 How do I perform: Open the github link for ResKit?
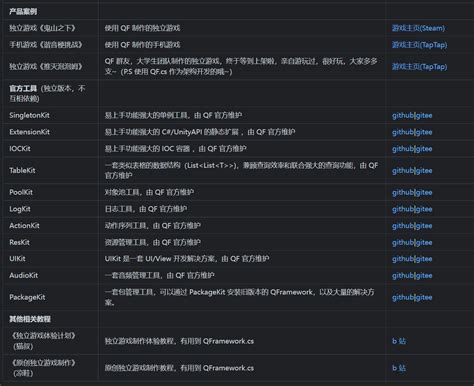pyautogui.click(x=402, y=242)
